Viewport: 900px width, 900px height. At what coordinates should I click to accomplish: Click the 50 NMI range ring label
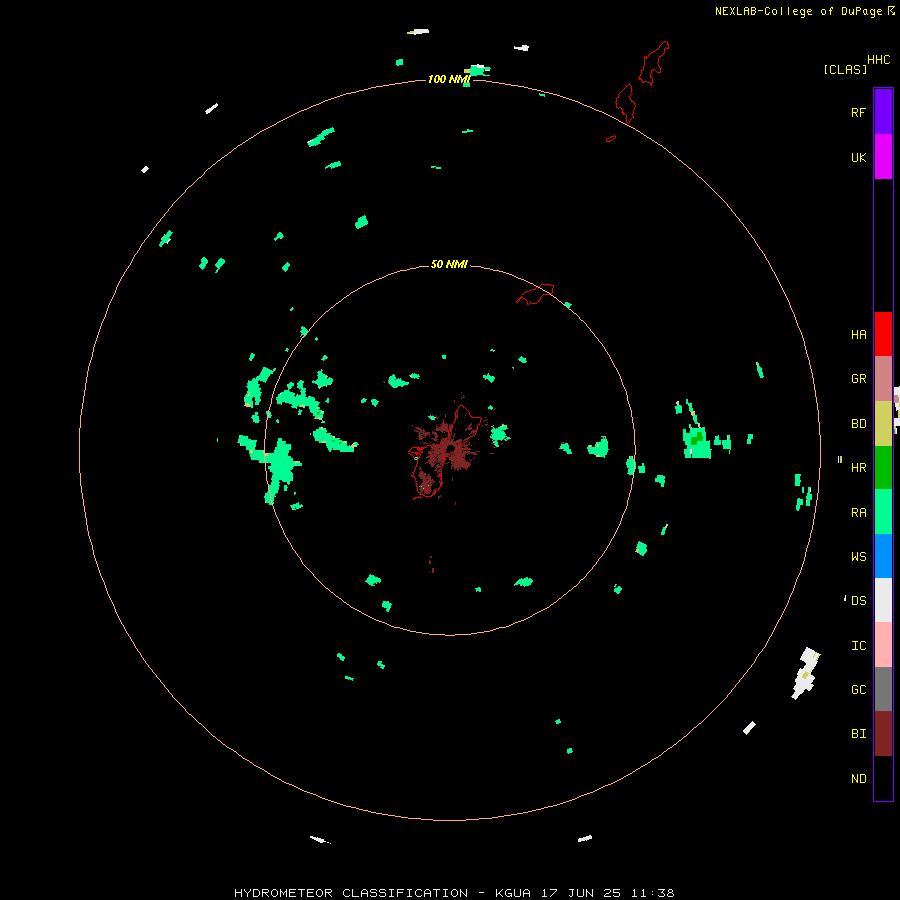click(449, 264)
